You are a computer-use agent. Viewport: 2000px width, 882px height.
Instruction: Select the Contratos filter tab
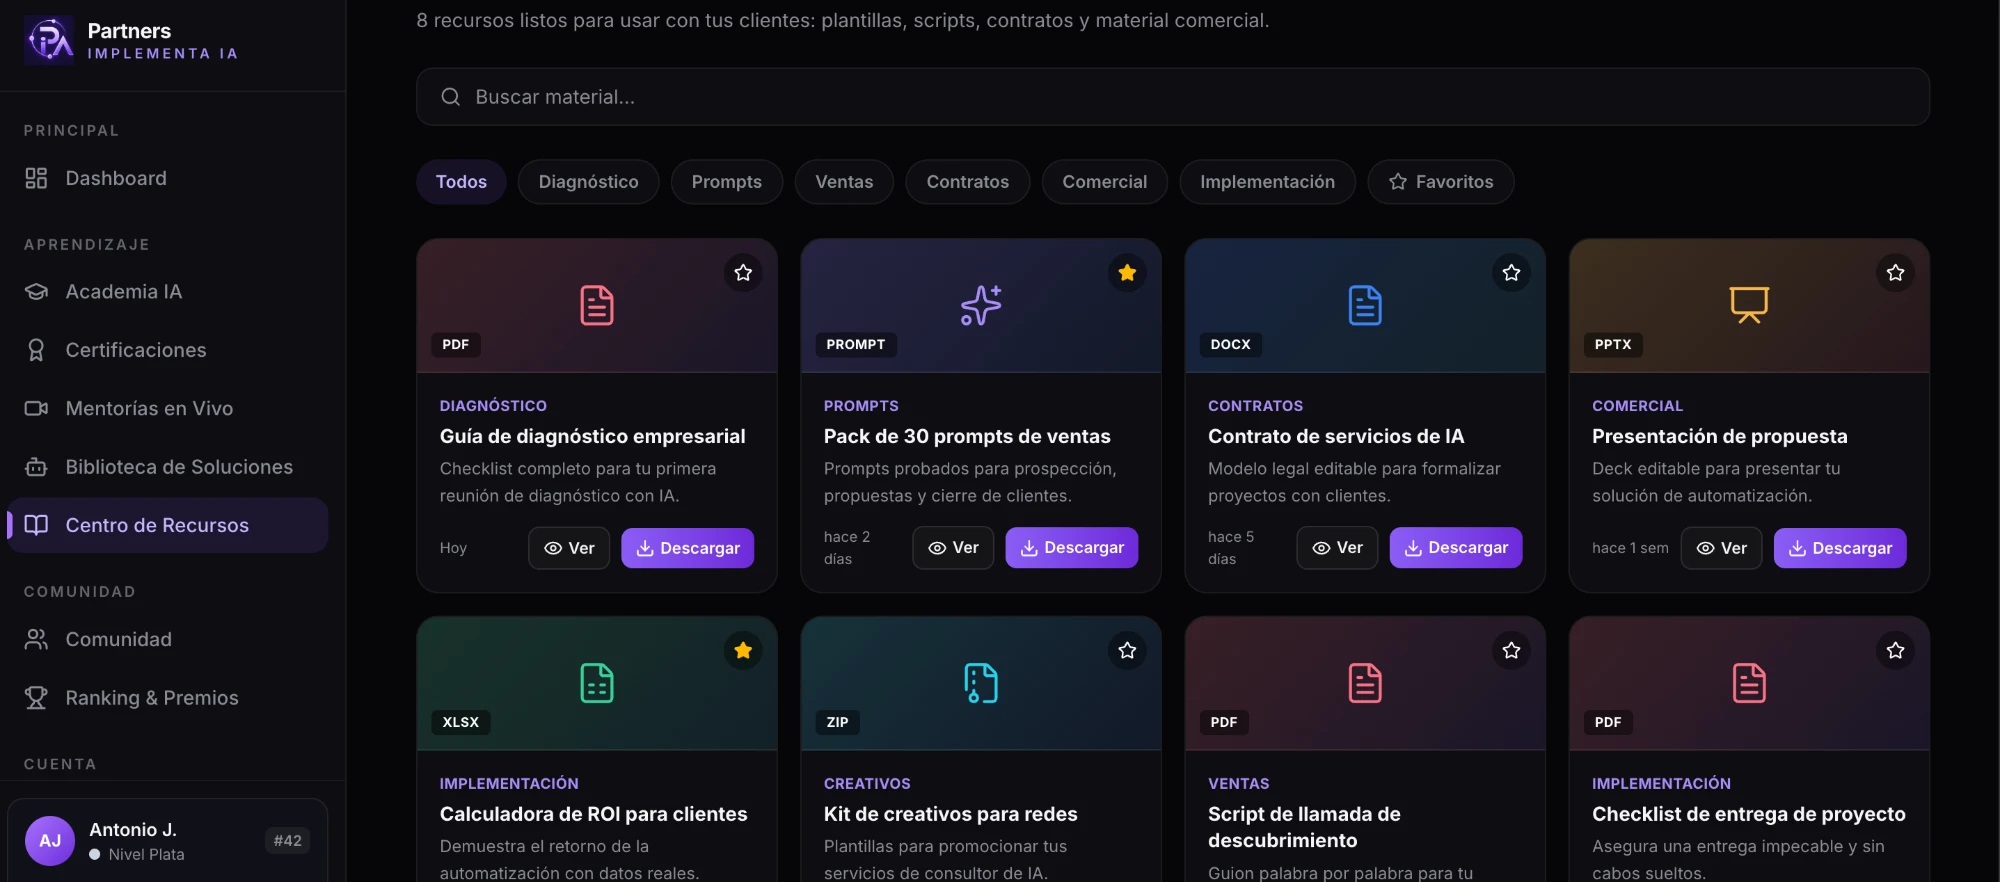pyautogui.click(x=968, y=182)
